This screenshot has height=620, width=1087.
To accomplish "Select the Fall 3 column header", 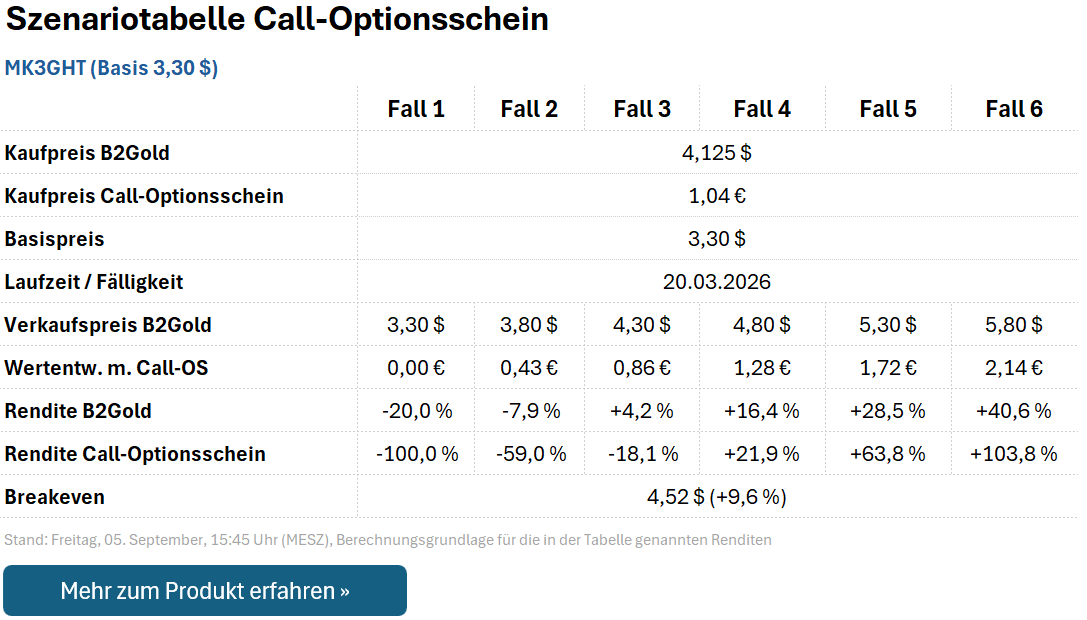I will pos(642,109).
